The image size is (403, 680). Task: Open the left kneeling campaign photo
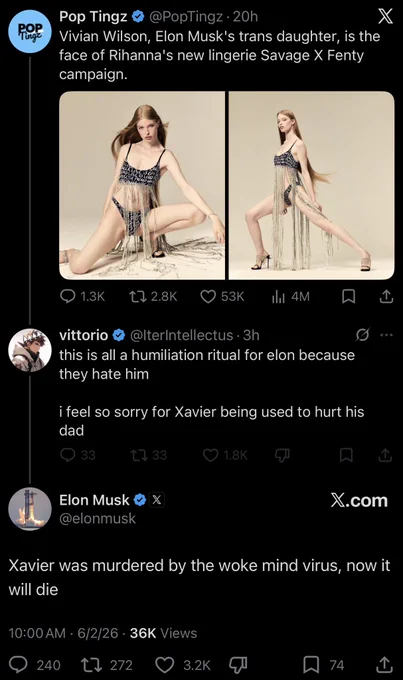[142, 185]
